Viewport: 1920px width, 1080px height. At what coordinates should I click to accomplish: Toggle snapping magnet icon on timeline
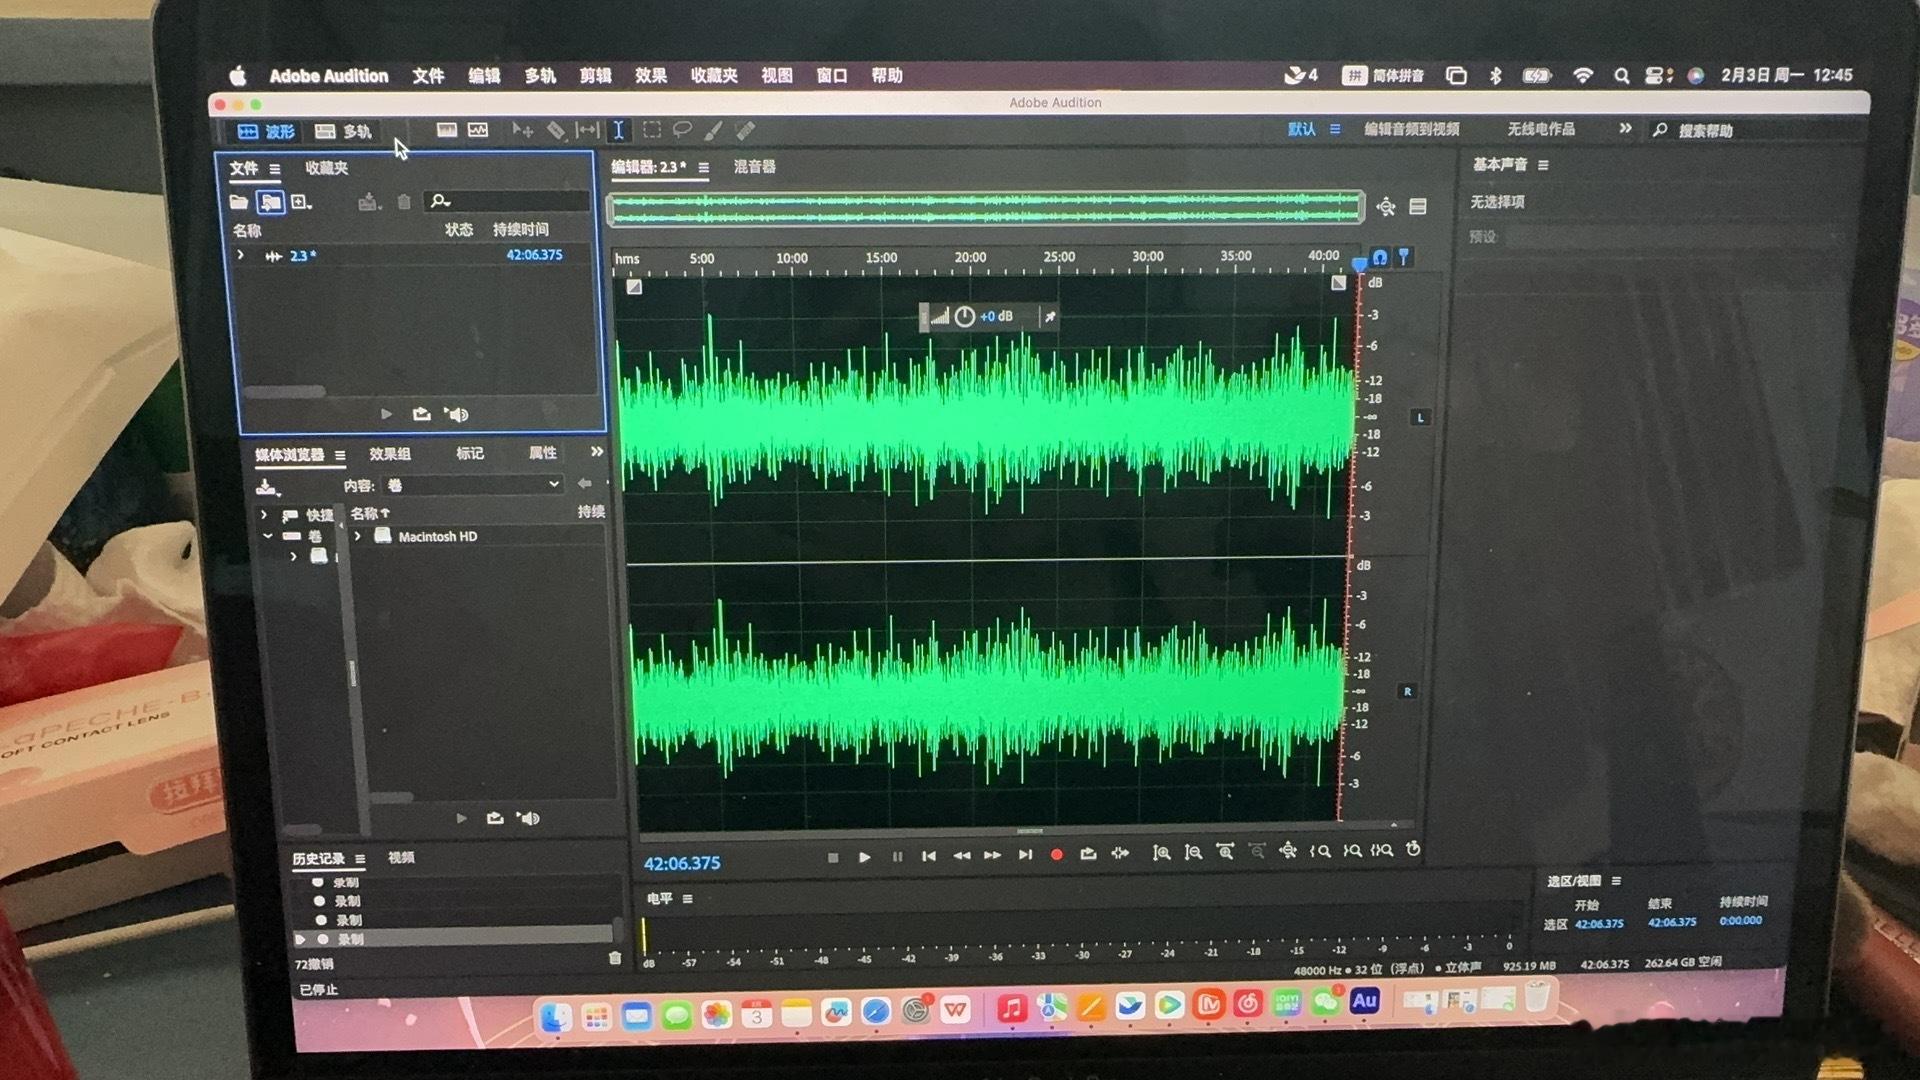point(1380,258)
